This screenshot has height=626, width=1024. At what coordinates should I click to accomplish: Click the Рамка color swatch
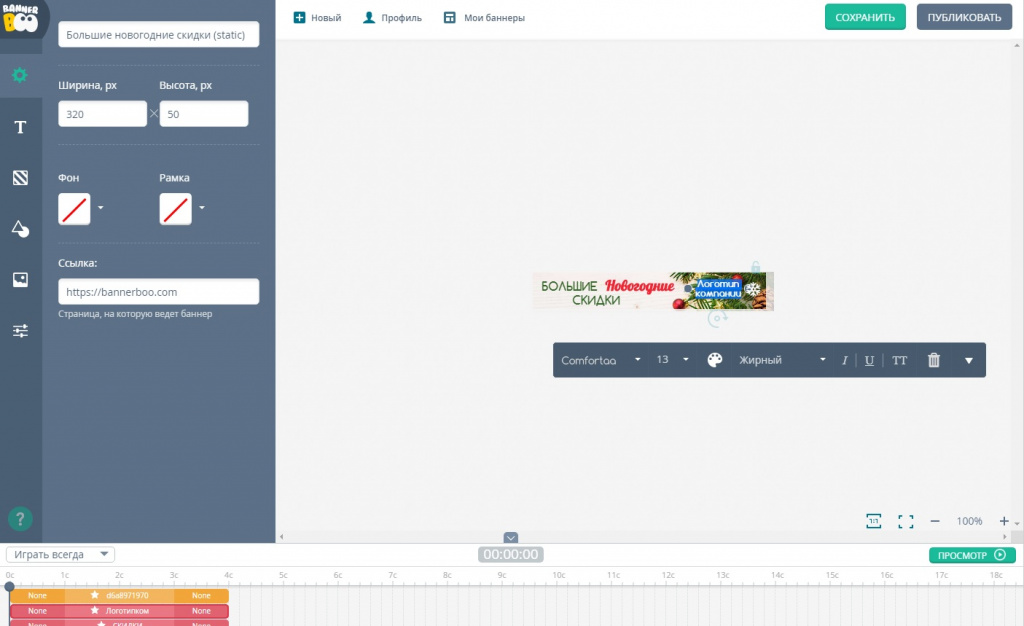pos(176,209)
